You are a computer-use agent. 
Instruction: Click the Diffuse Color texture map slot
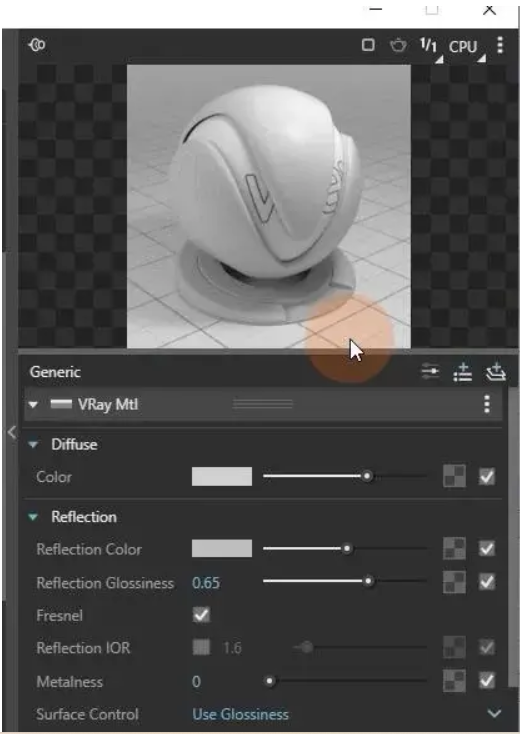454,477
